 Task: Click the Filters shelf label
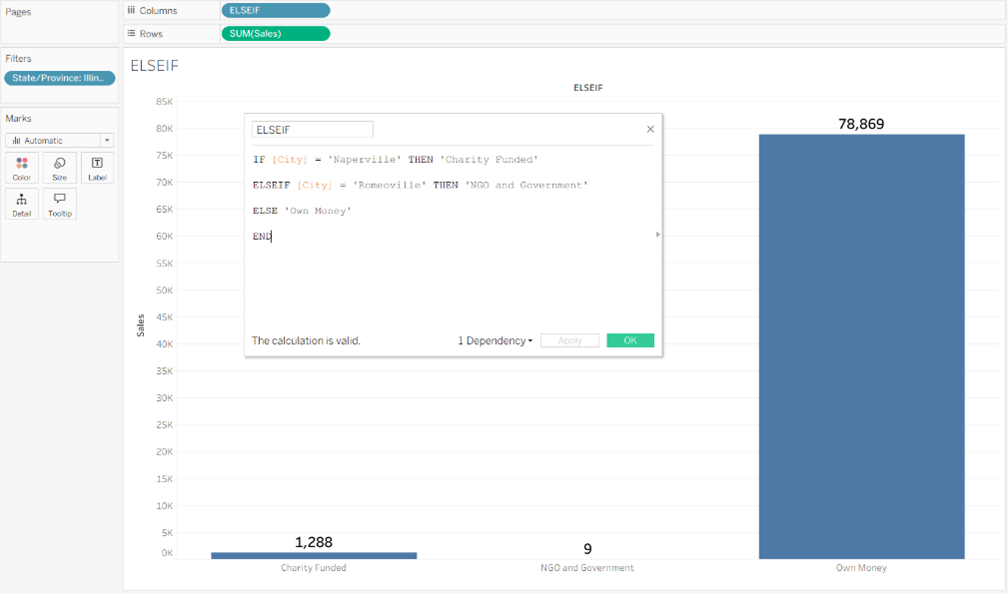(18, 58)
